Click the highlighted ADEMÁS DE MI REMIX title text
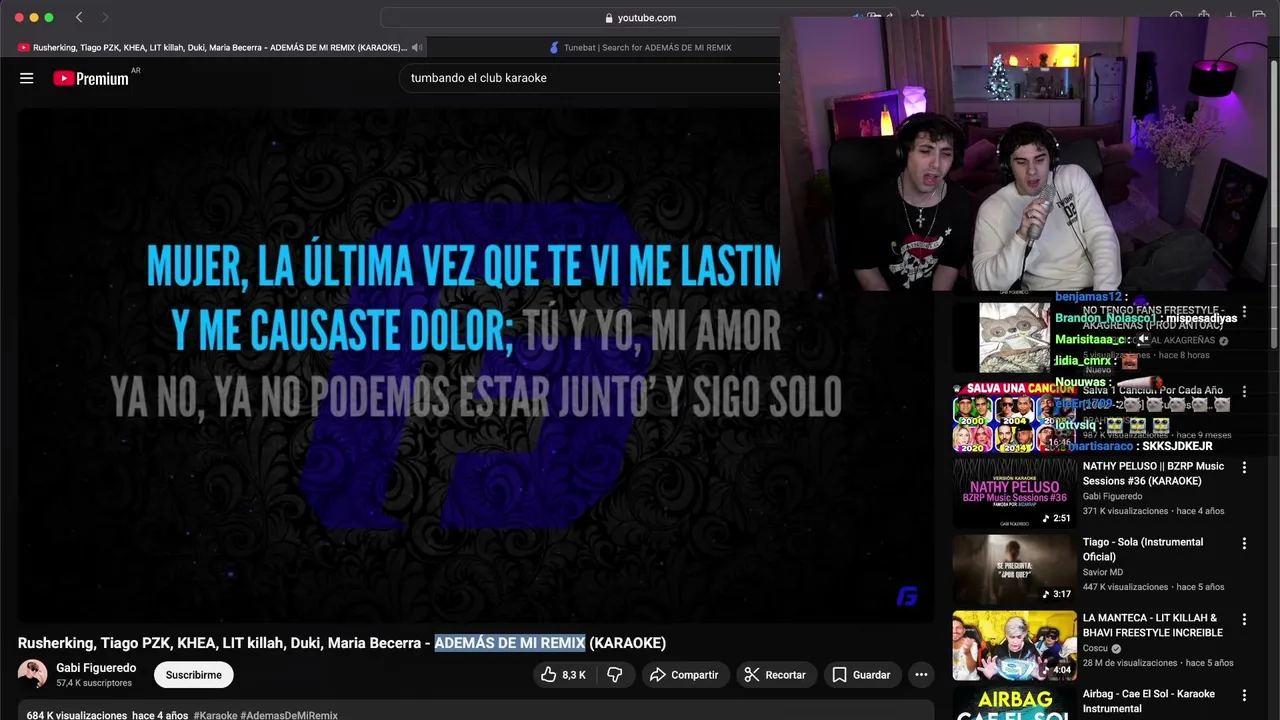The width and height of the screenshot is (1280, 720). [510, 643]
